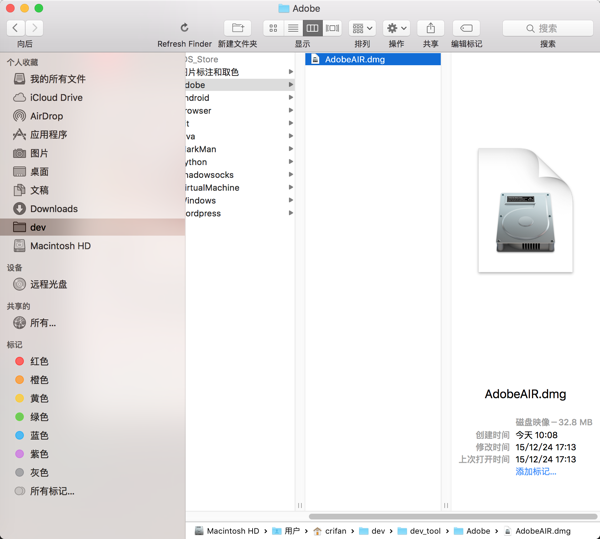Open 所有... shared item in sidebar
Viewport: 600px width, 539px height.
pos(92,323)
